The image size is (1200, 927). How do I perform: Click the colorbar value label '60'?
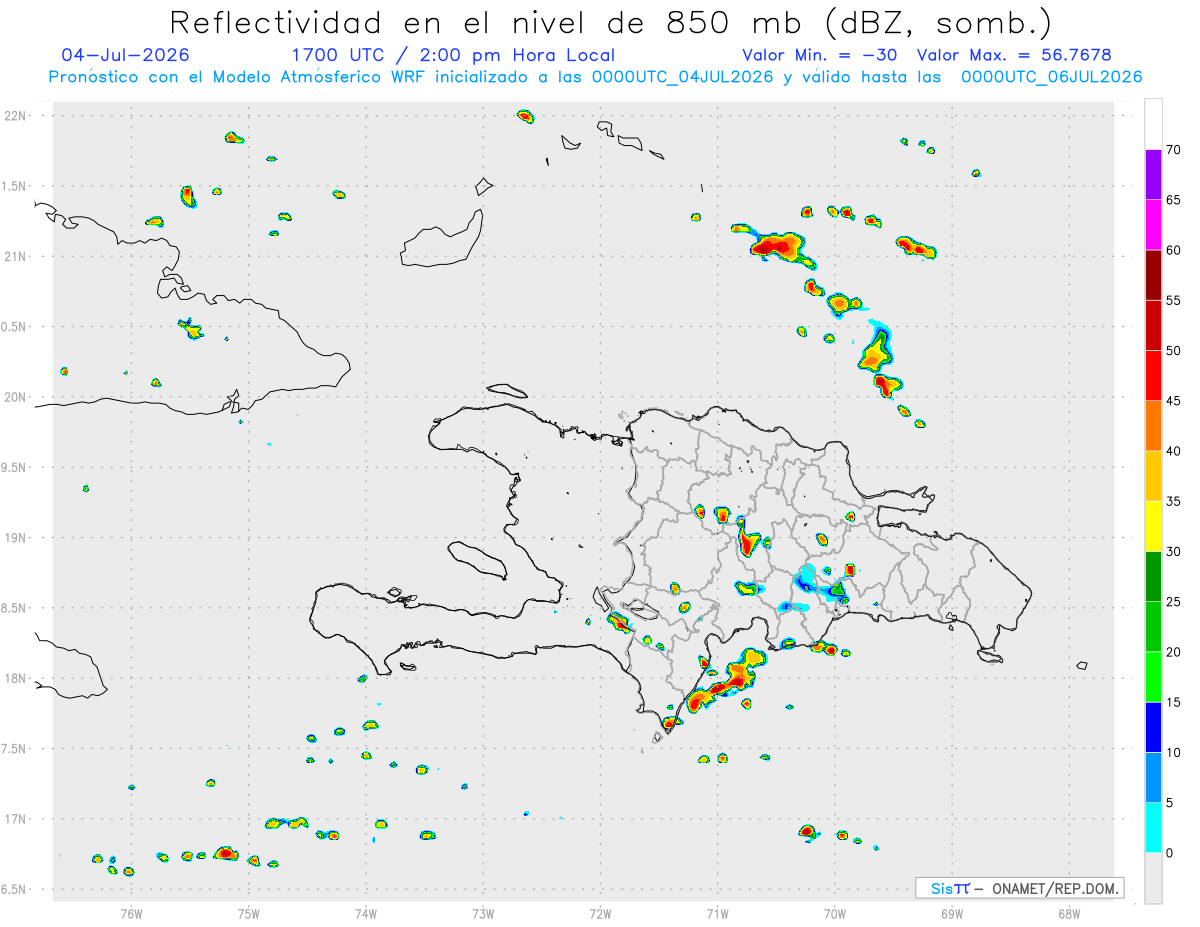1173,250
